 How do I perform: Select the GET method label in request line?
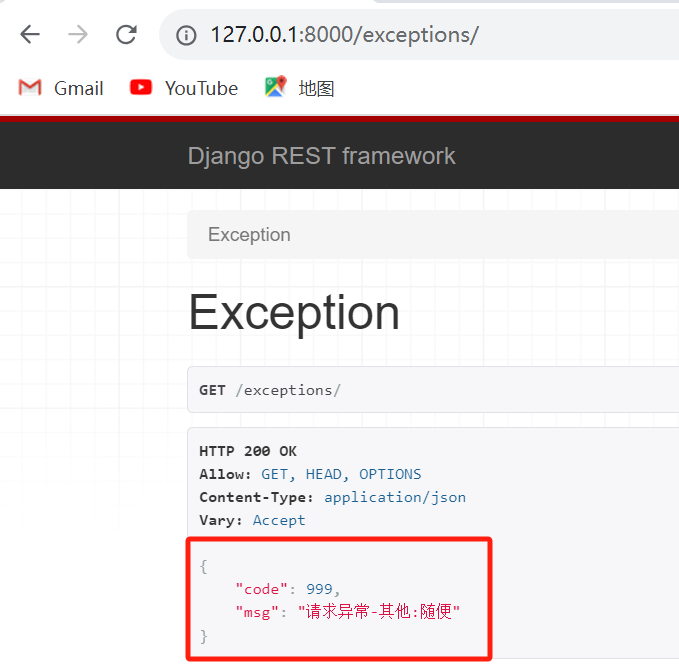click(212, 390)
